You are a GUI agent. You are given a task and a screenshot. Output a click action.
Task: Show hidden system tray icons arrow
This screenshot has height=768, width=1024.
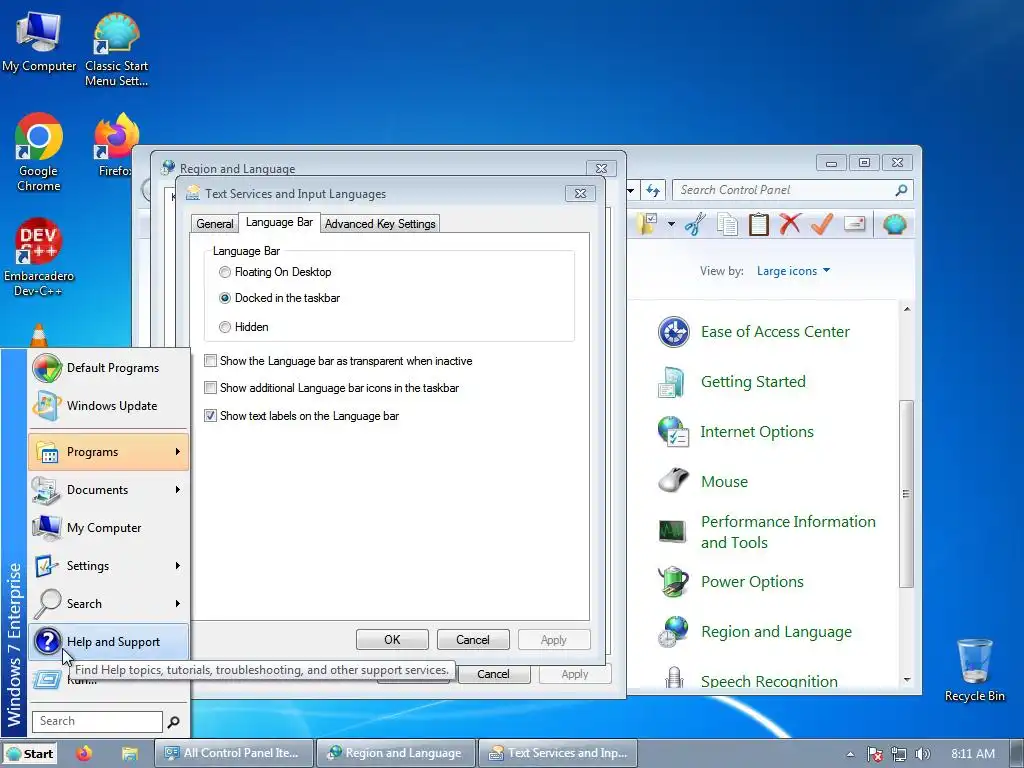click(850, 754)
